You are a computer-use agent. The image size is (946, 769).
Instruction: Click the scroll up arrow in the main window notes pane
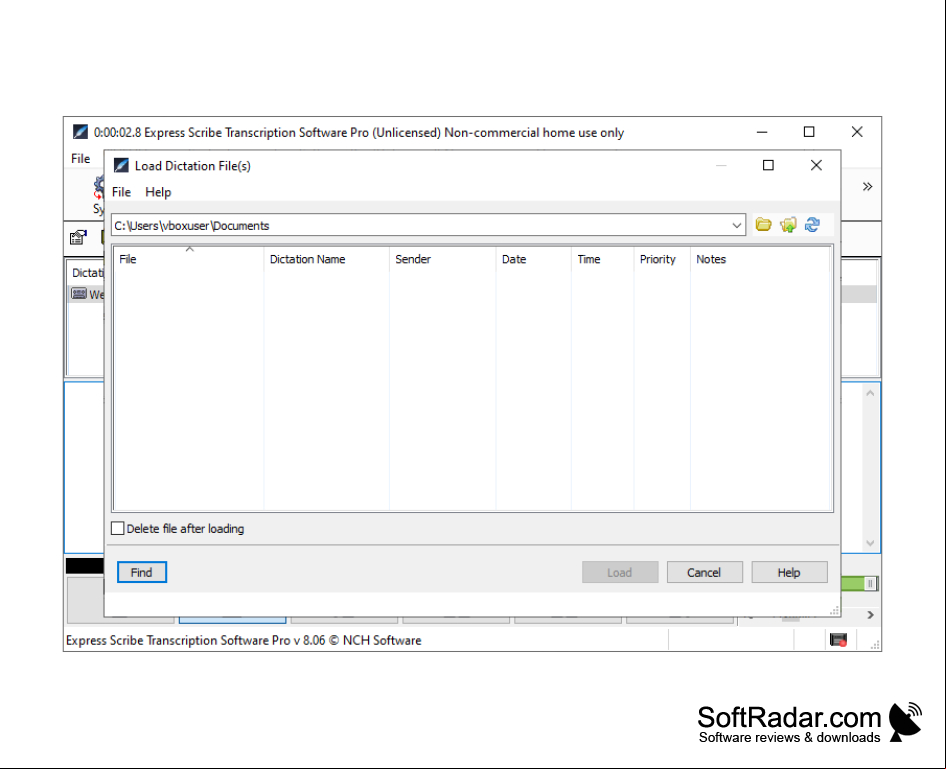[x=870, y=393]
